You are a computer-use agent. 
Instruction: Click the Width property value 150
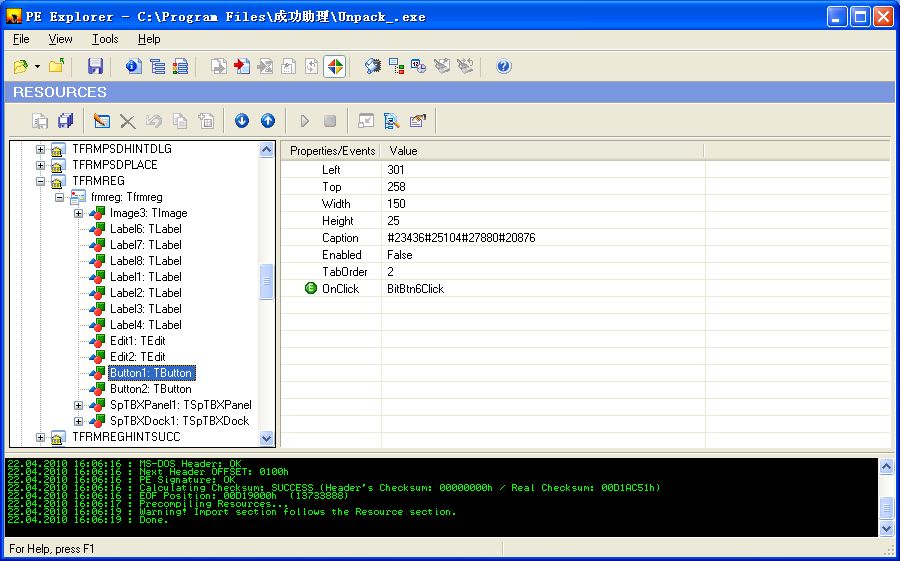click(396, 204)
